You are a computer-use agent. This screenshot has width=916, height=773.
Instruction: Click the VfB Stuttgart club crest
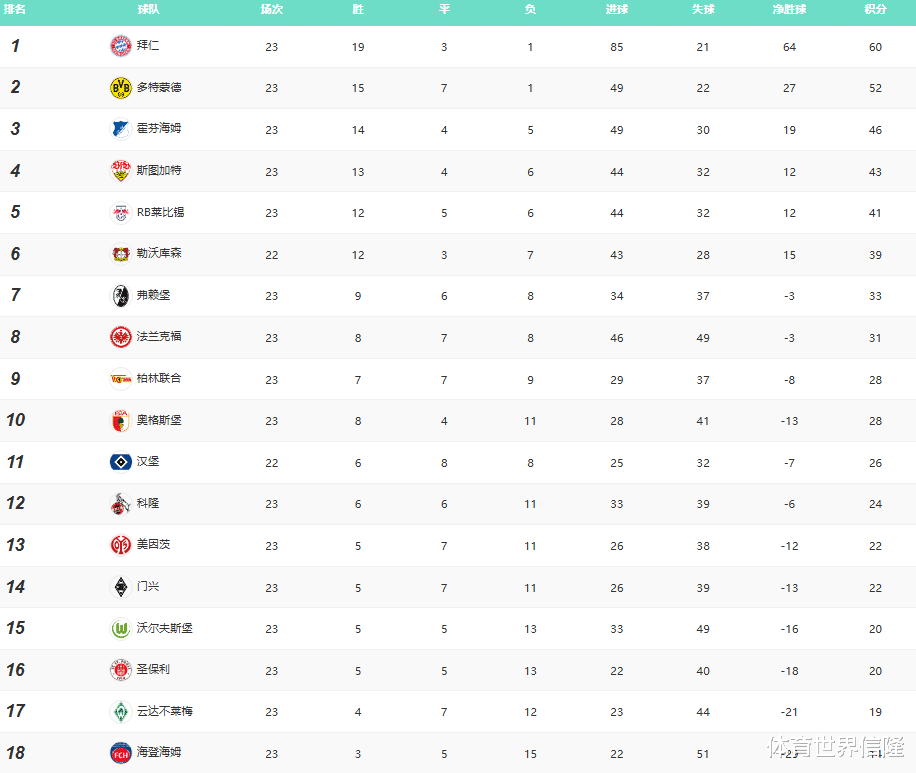coord(120,171)
